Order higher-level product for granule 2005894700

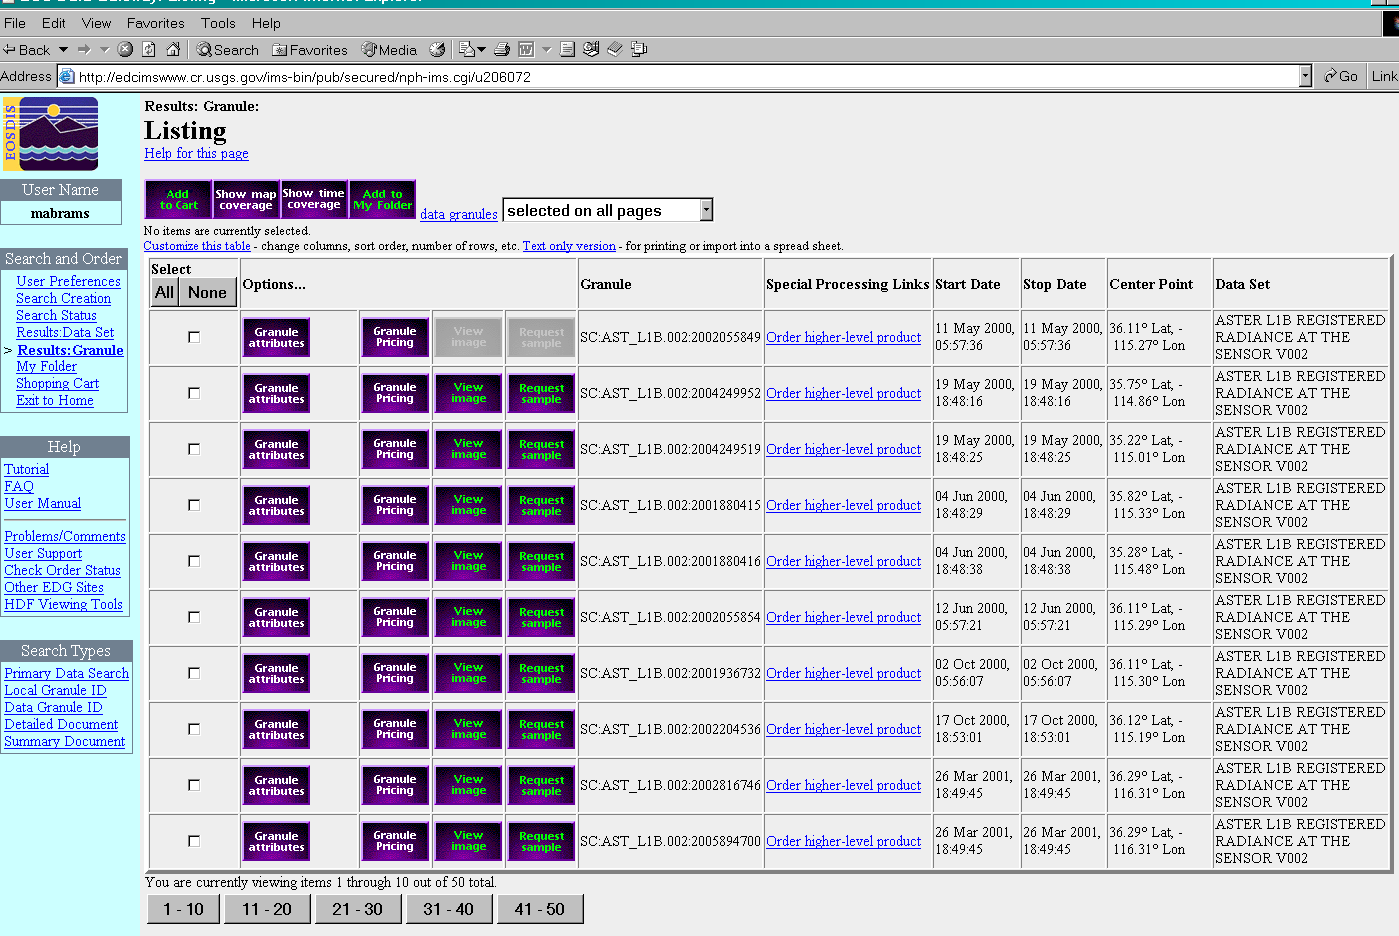[x=843, y=841]
